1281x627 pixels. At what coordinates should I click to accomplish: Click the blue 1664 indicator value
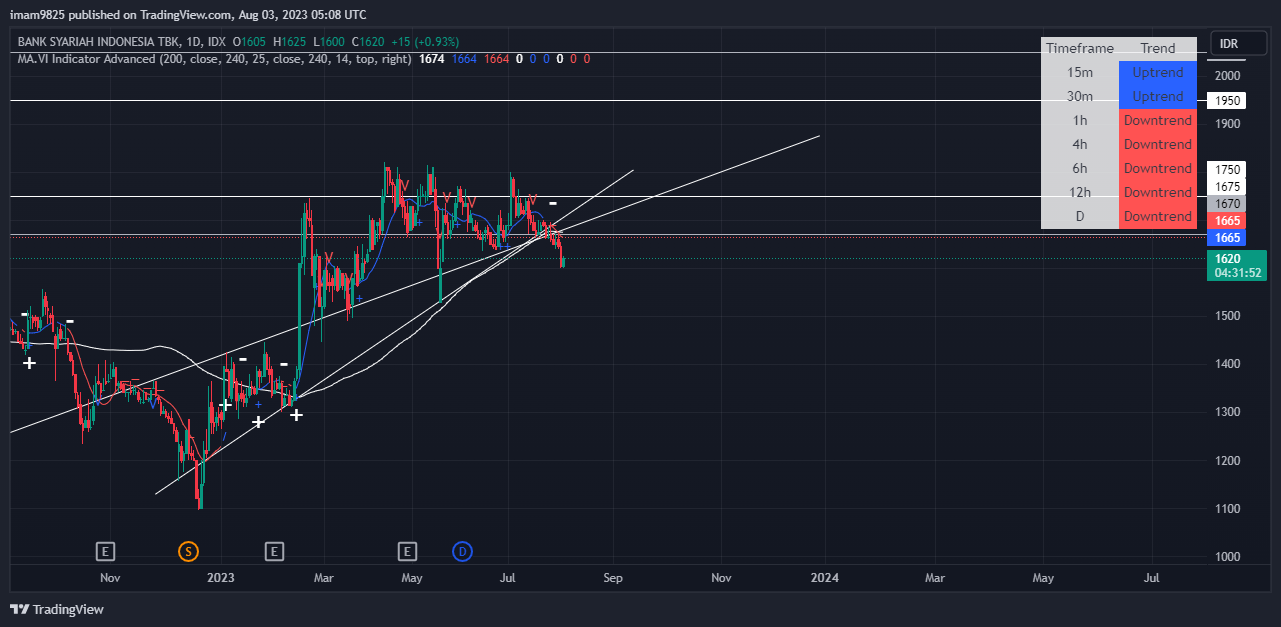tap(464, 59)
